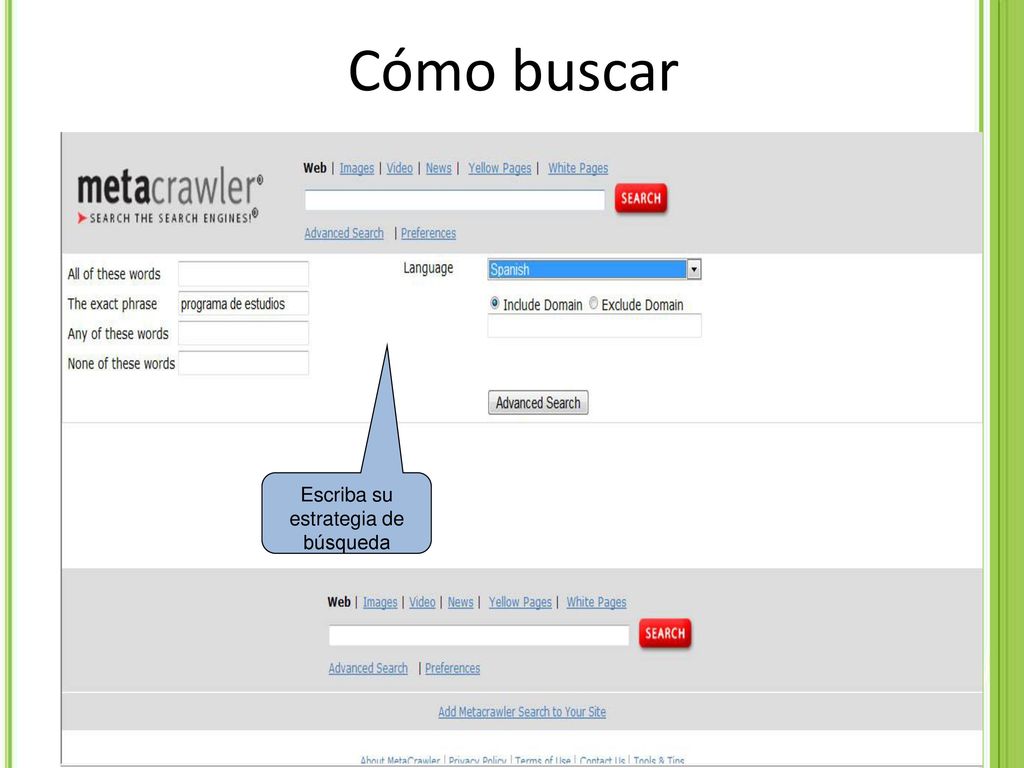Viewport: 1024px width, 768px height.
Task: Click the top red SEARCH button
Action: pyautogui.click(x=641, y=199)
